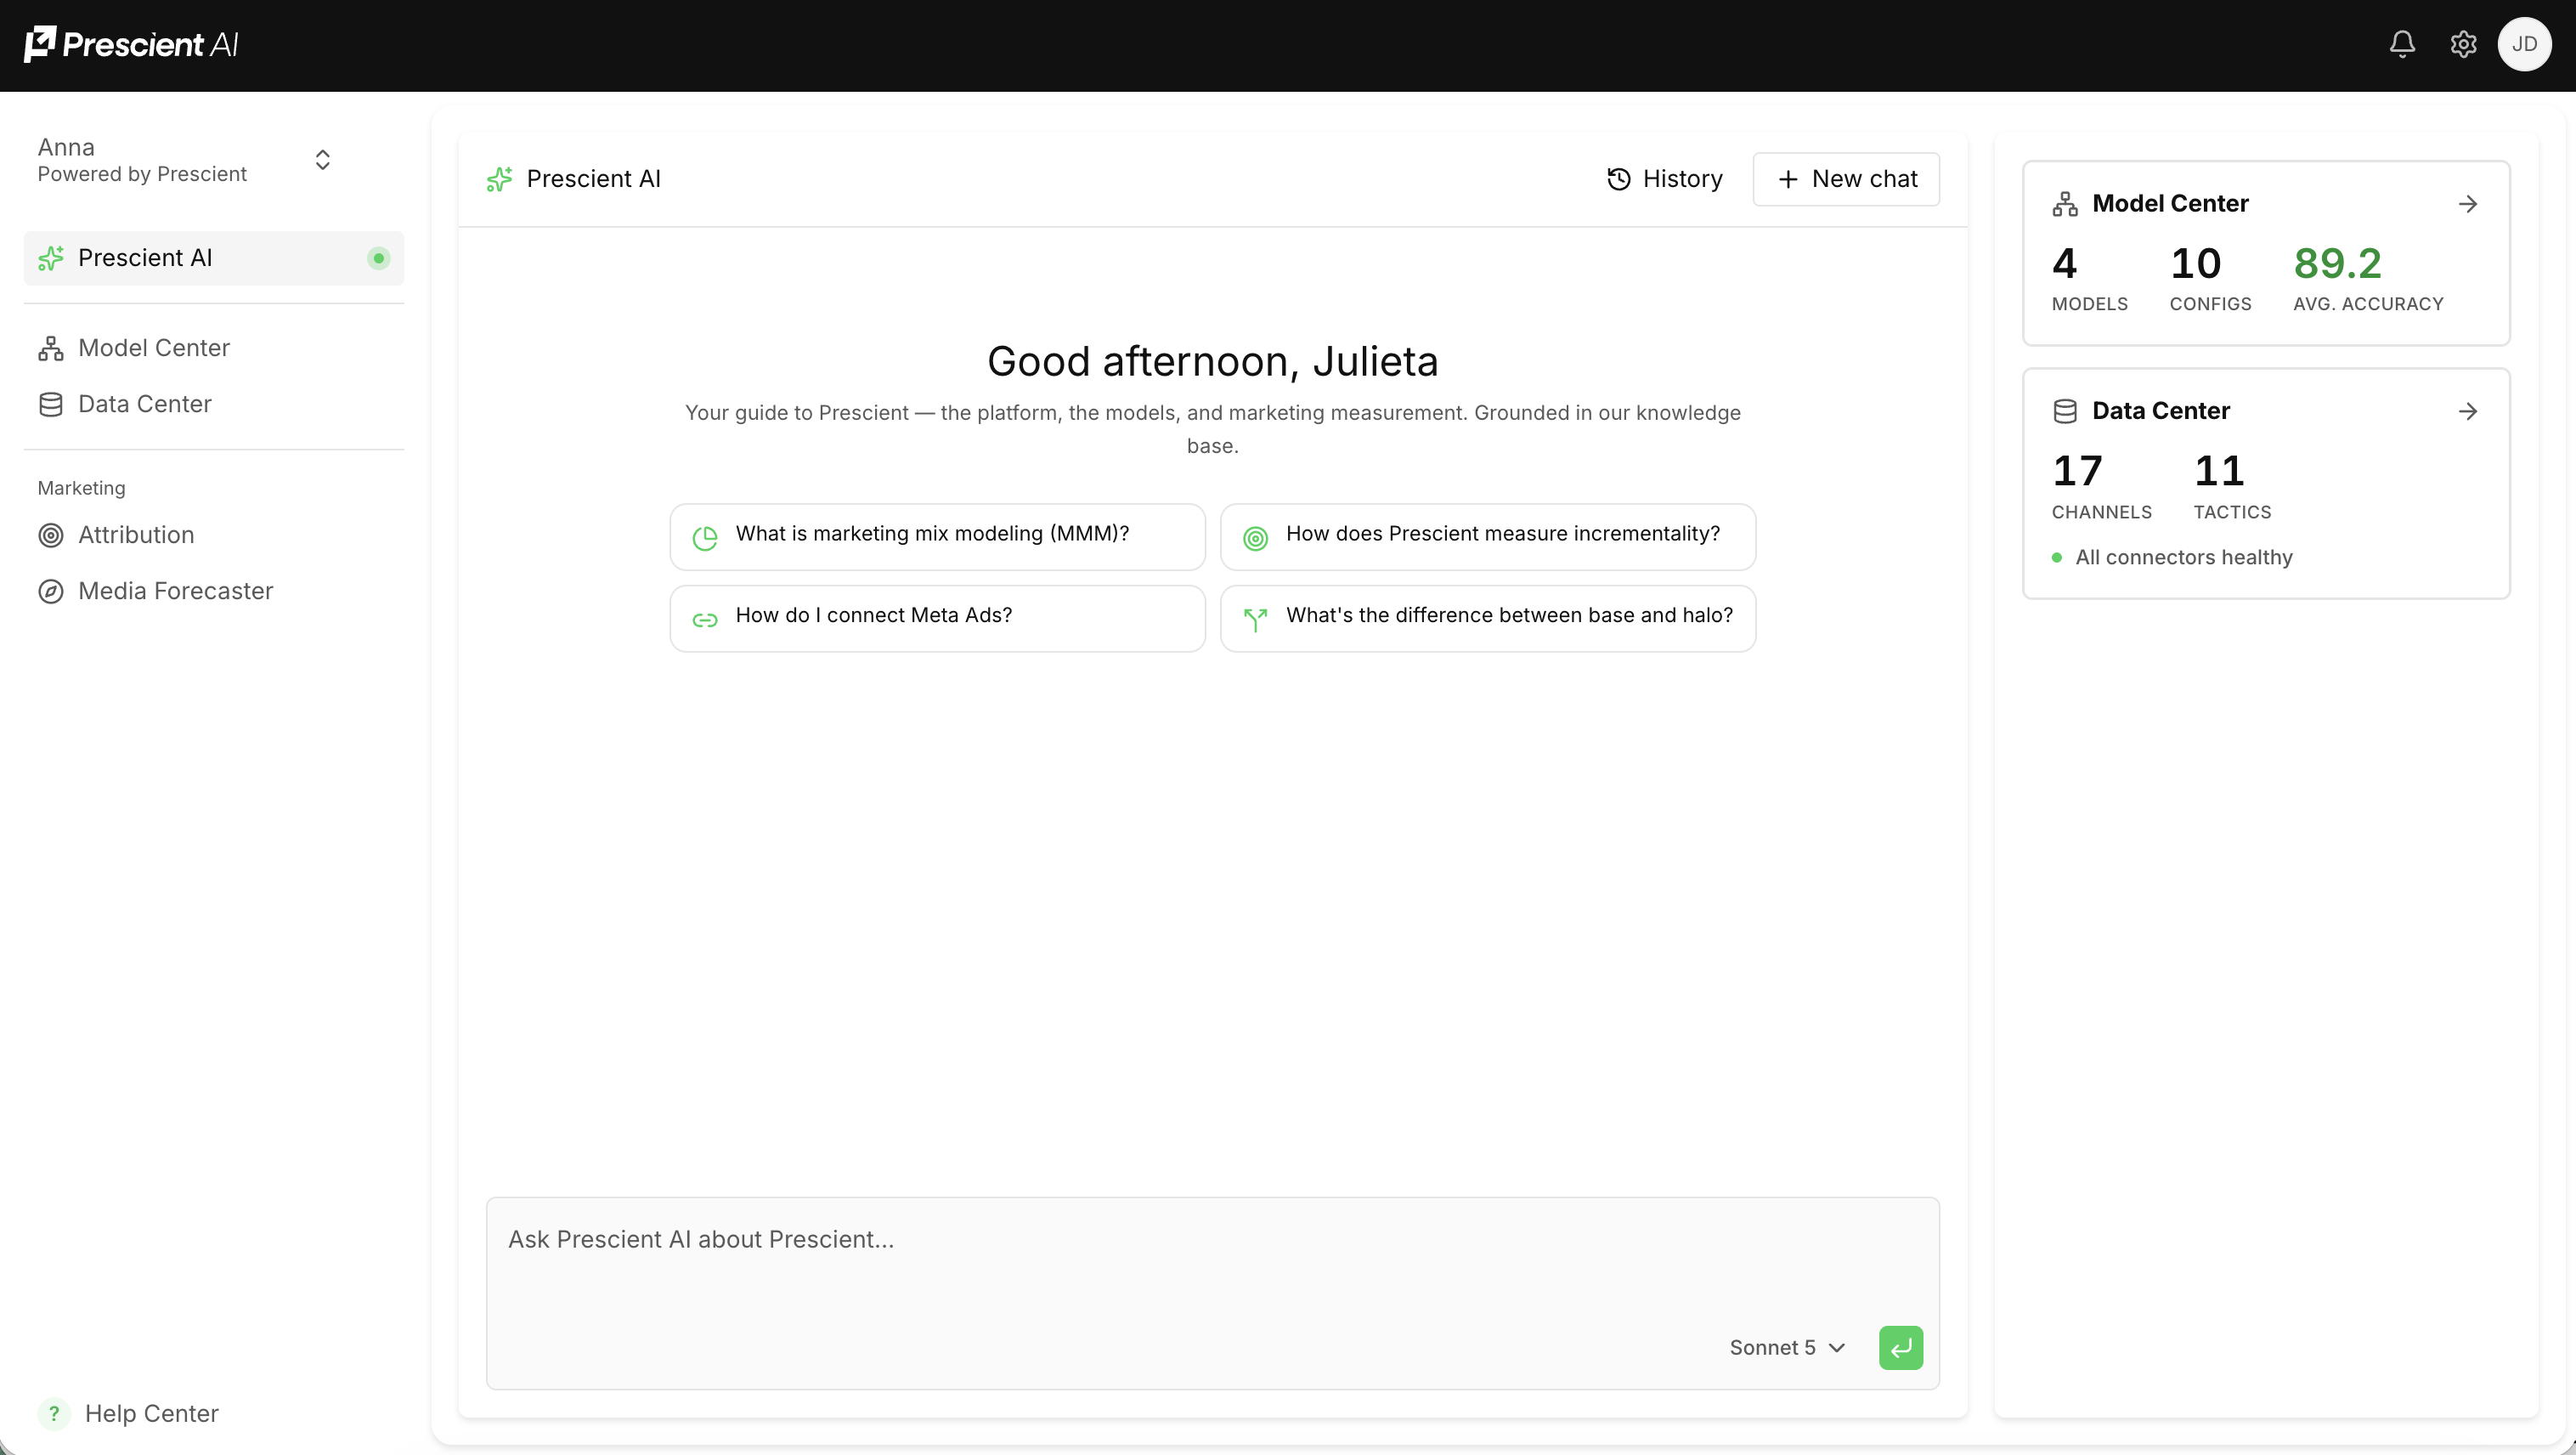Click the Media Forecaster compass icon
Screen dimensions: 2576x1455
[51, 591]
